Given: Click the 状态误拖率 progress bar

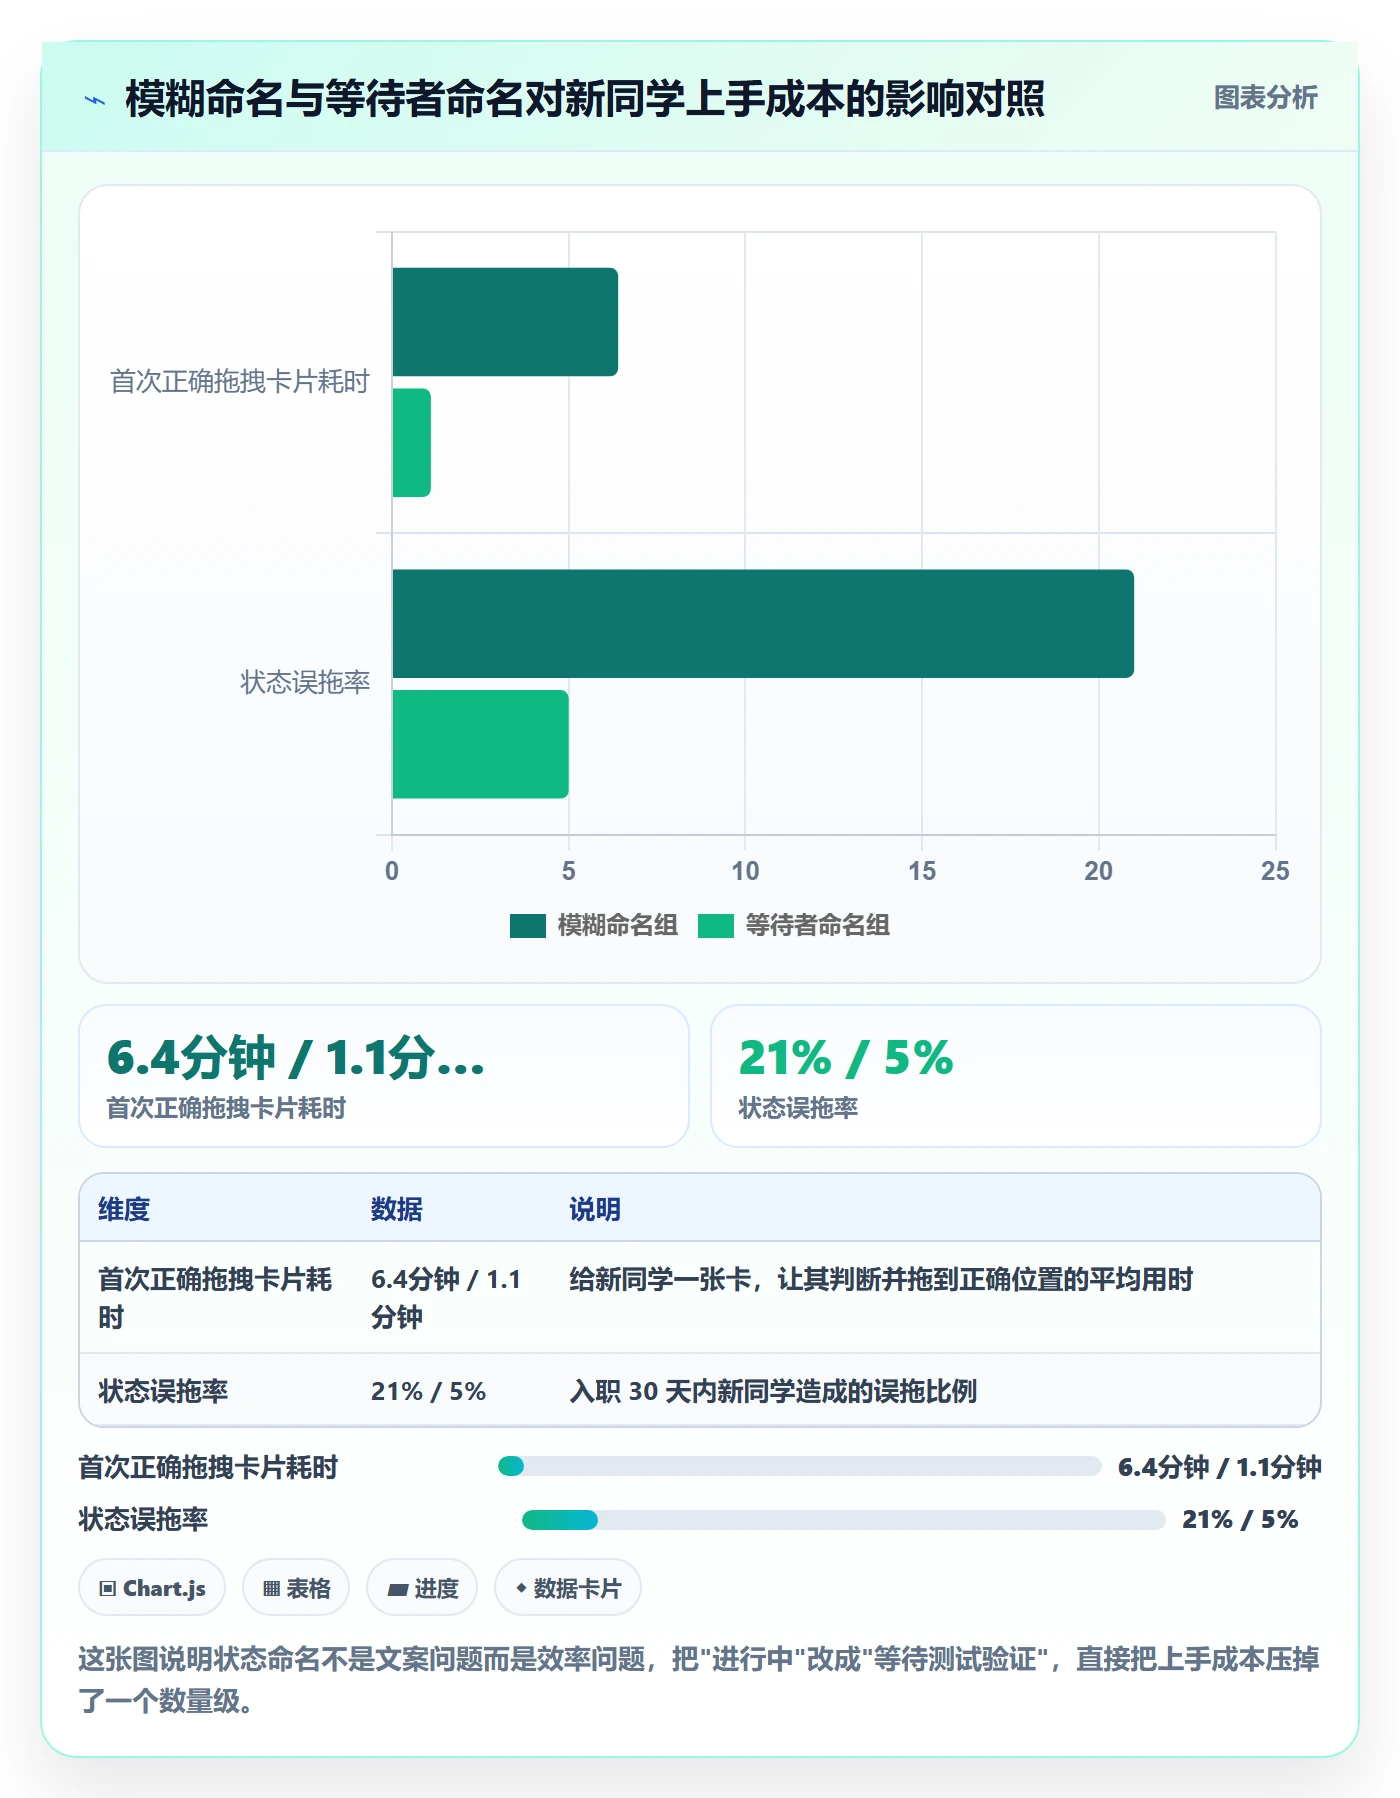Looking at the screenshot, I should (x=844, y=1520).
